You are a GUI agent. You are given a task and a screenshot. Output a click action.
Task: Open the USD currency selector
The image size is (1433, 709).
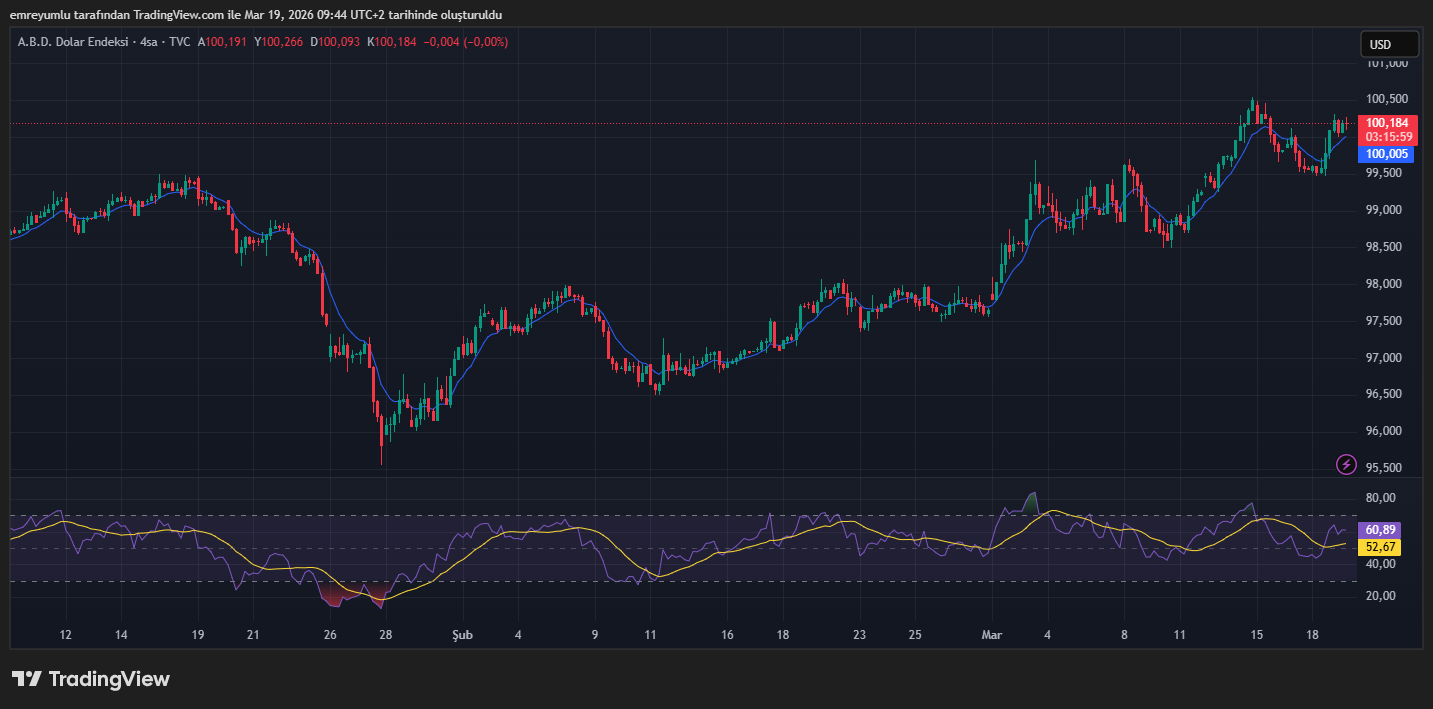coord(1389,44)
